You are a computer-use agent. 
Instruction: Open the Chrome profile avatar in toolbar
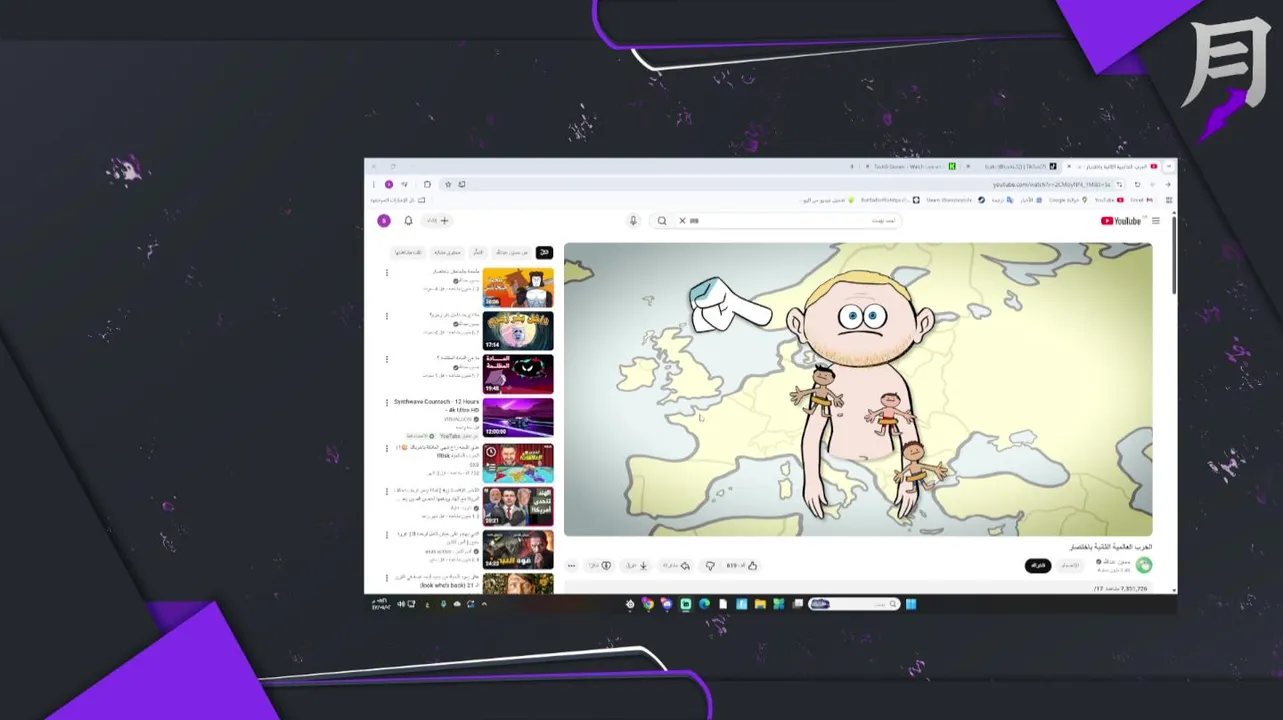[389, 184]
